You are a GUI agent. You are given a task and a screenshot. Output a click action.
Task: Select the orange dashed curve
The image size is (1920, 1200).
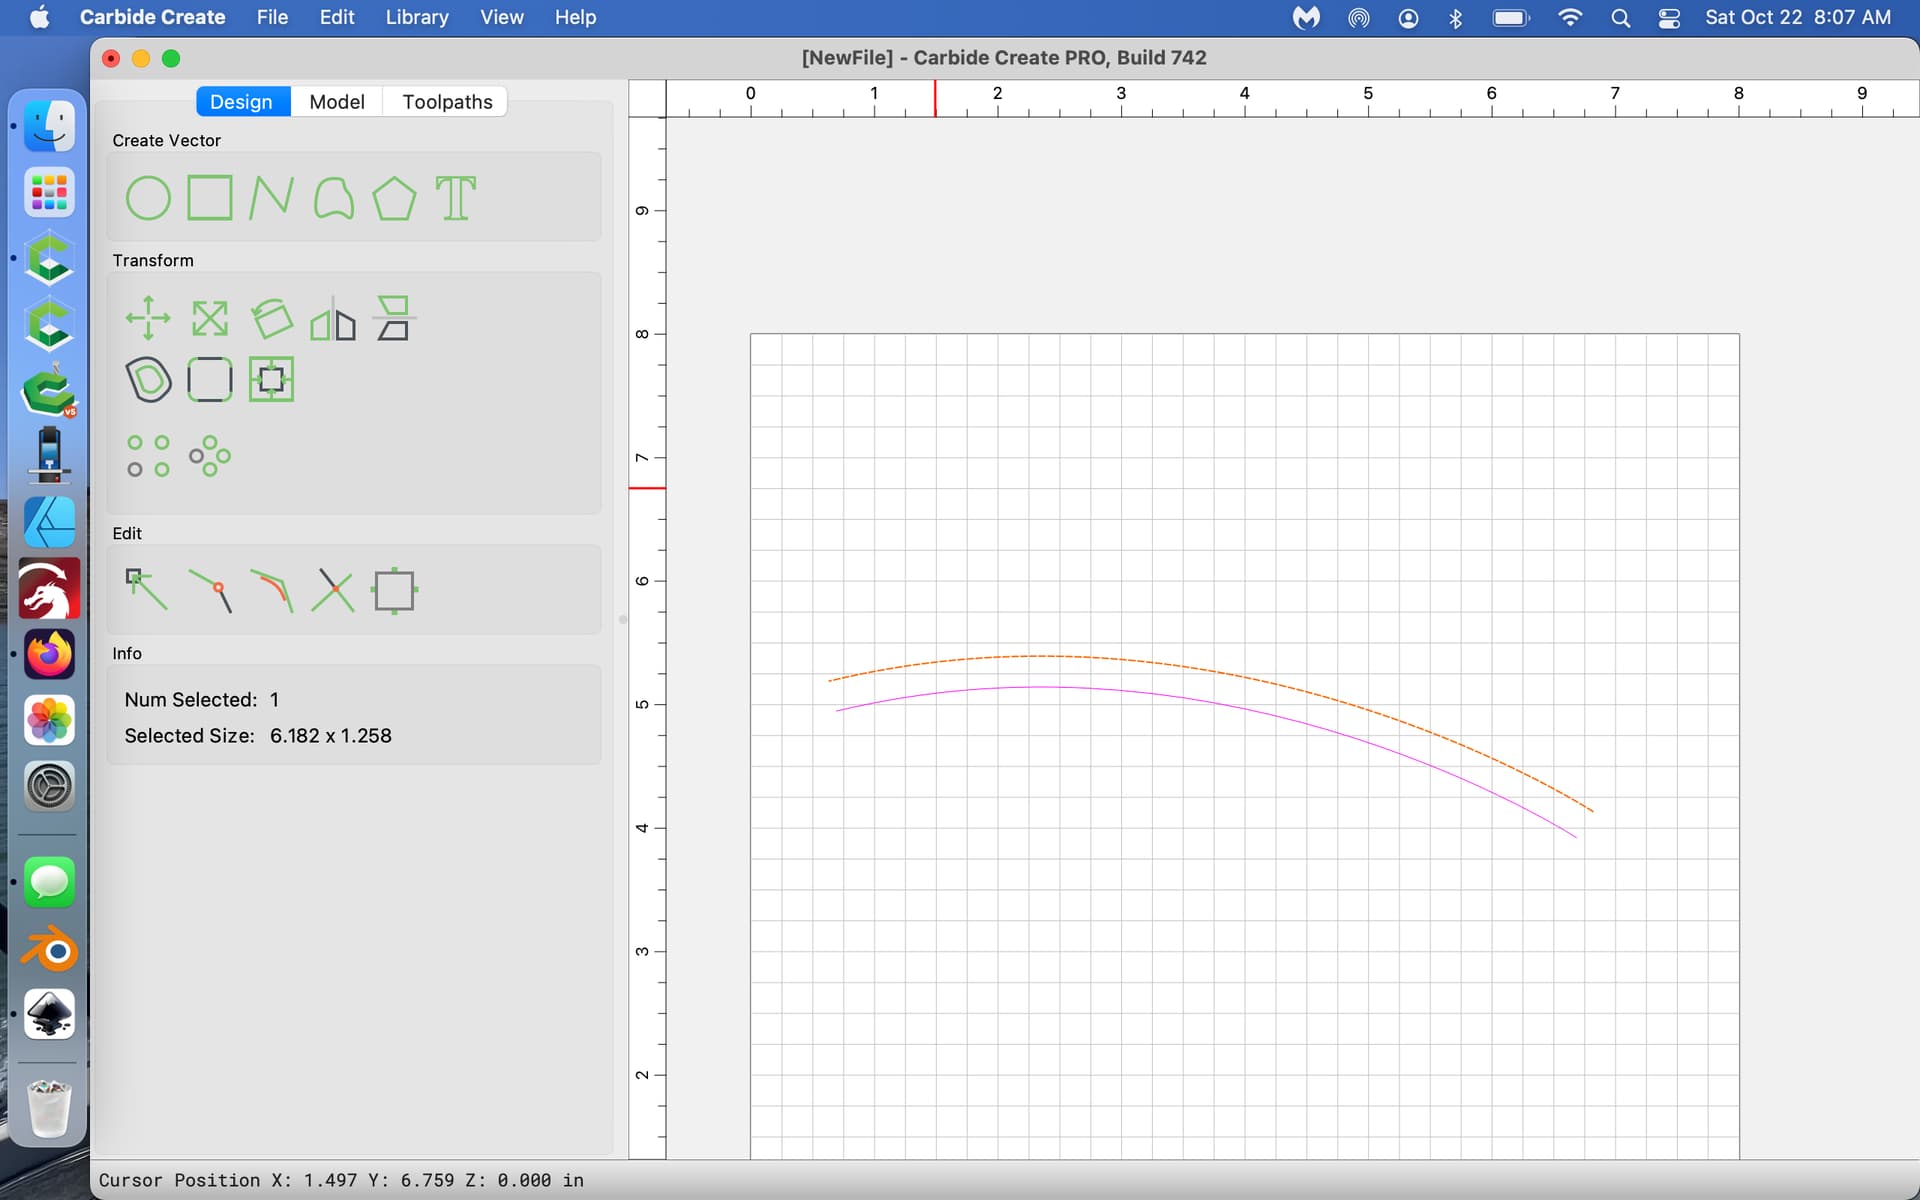(x=1210, y=670)
